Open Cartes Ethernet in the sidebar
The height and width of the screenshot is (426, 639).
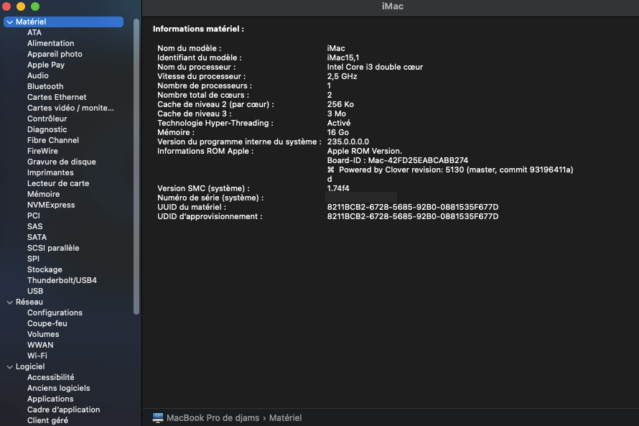[x=57, y=97]
